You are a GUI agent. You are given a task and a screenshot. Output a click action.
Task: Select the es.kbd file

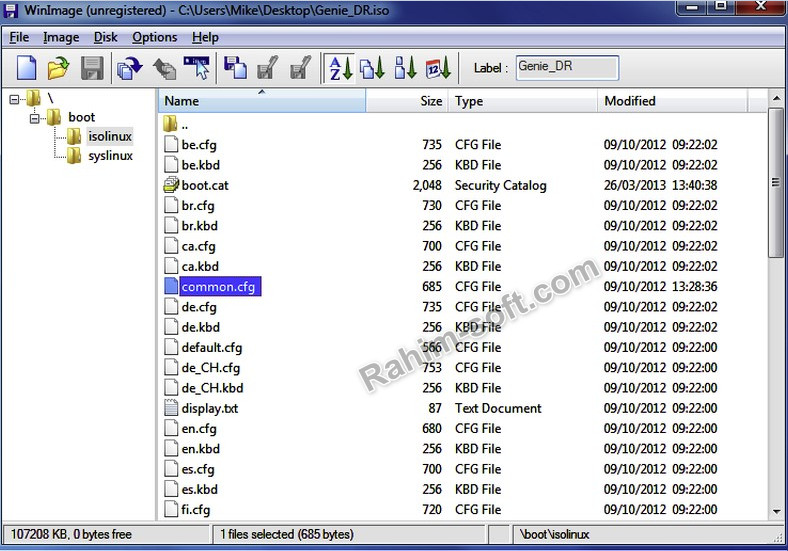(200, 489)
